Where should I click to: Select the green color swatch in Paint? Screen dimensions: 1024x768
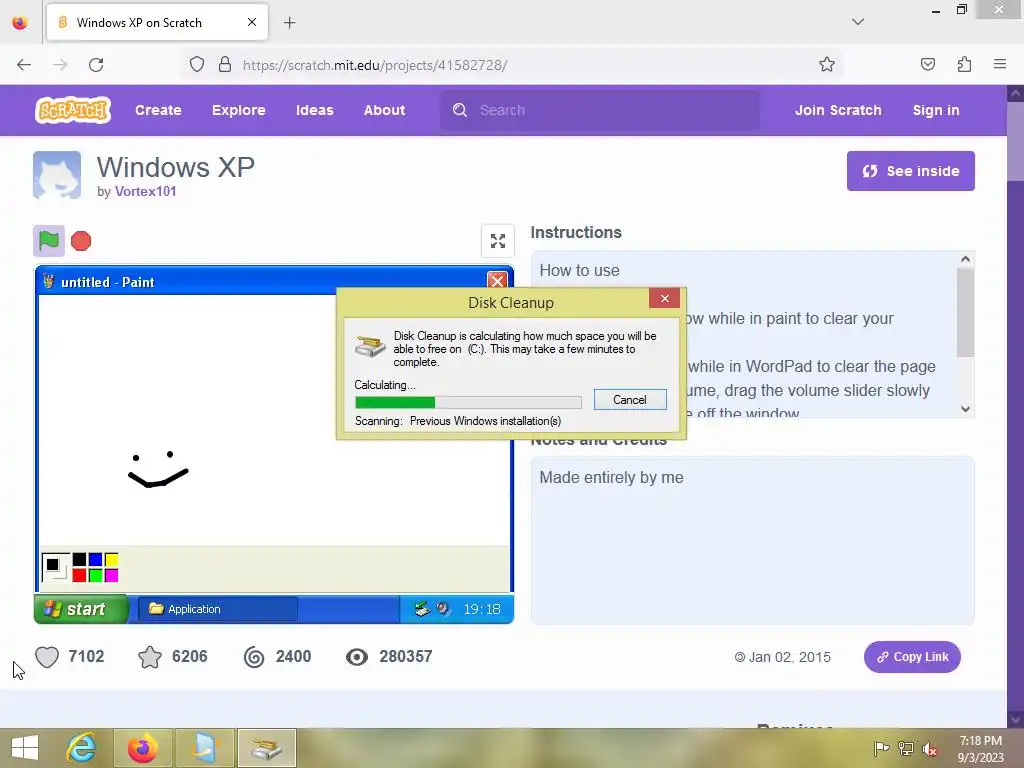pyautogui.click(x=95, y=575)
